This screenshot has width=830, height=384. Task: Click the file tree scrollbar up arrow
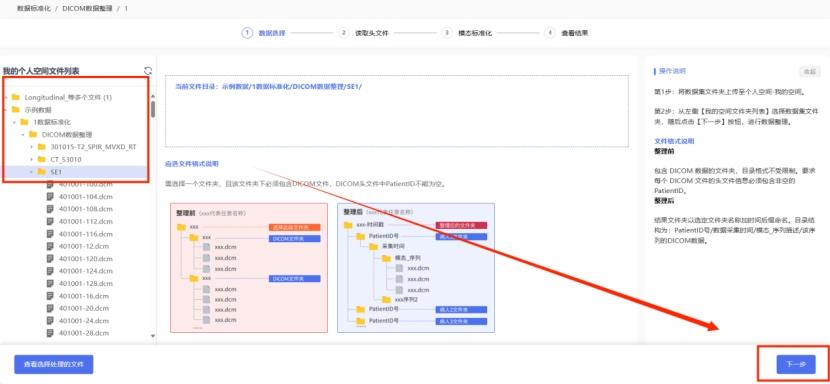[154, 97]
